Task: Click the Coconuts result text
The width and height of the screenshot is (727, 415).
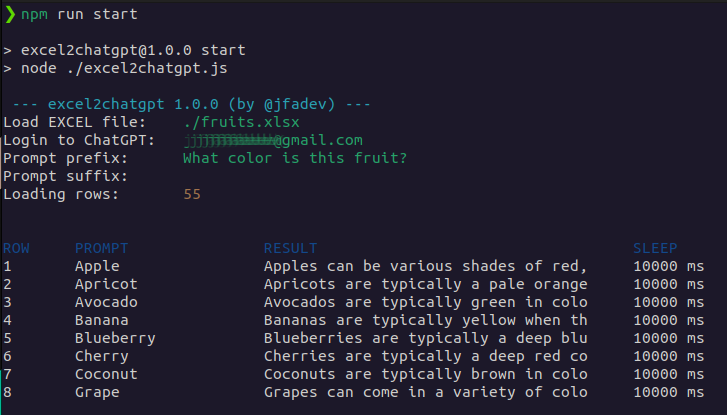Action: point(426,374)
